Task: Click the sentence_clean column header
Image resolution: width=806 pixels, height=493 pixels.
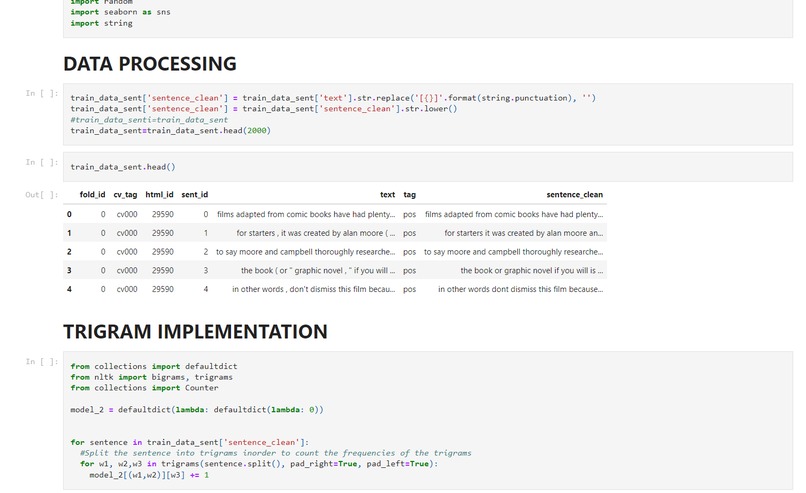Action: point(574,194)
